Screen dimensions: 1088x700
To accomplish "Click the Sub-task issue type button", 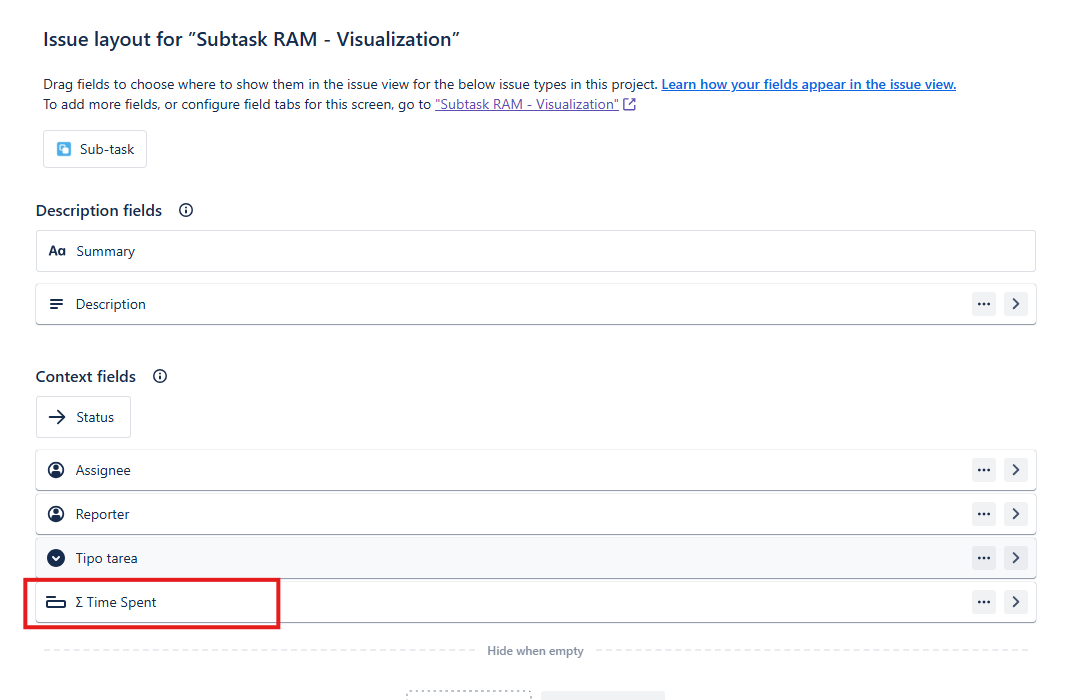I will tap(95, 149).
